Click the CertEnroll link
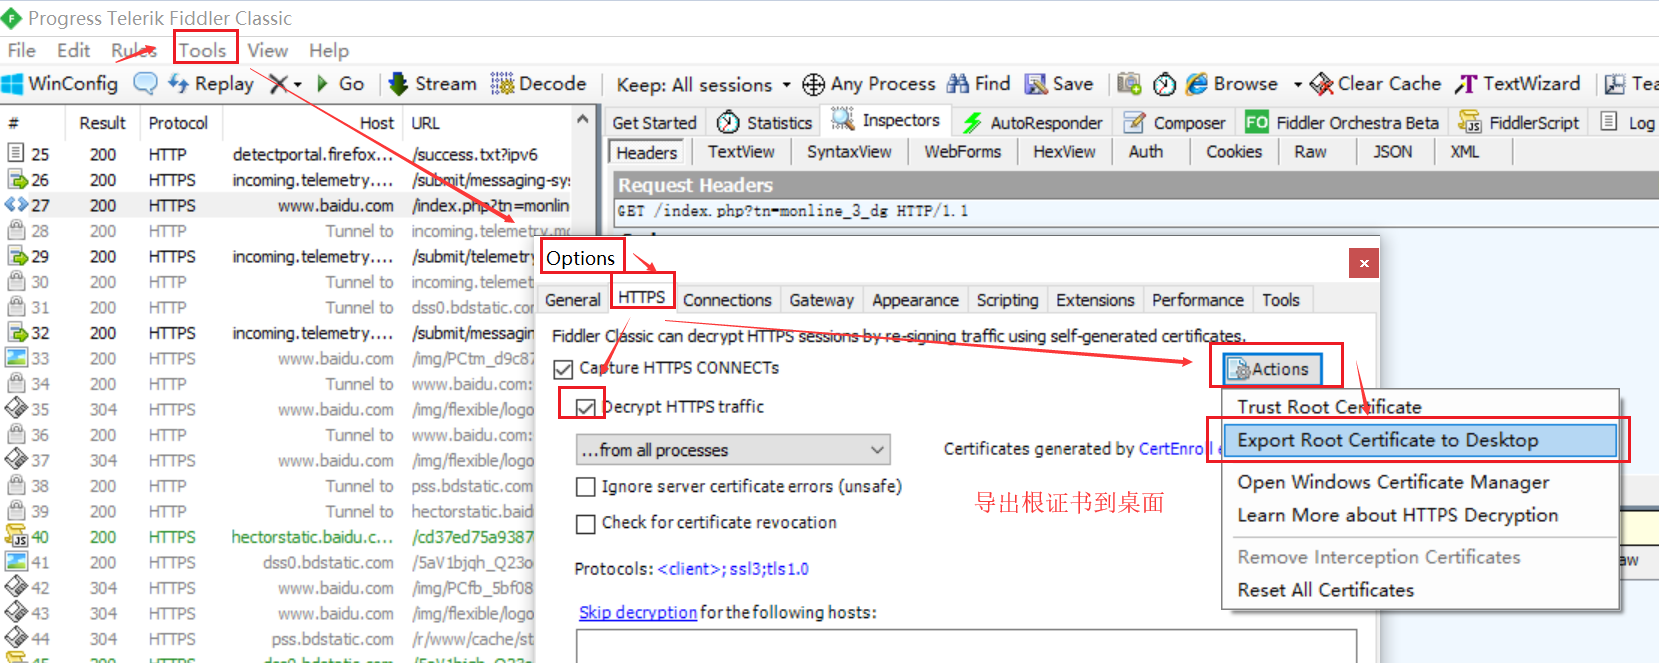The image size is (1659, 663). coord(1175,449)
